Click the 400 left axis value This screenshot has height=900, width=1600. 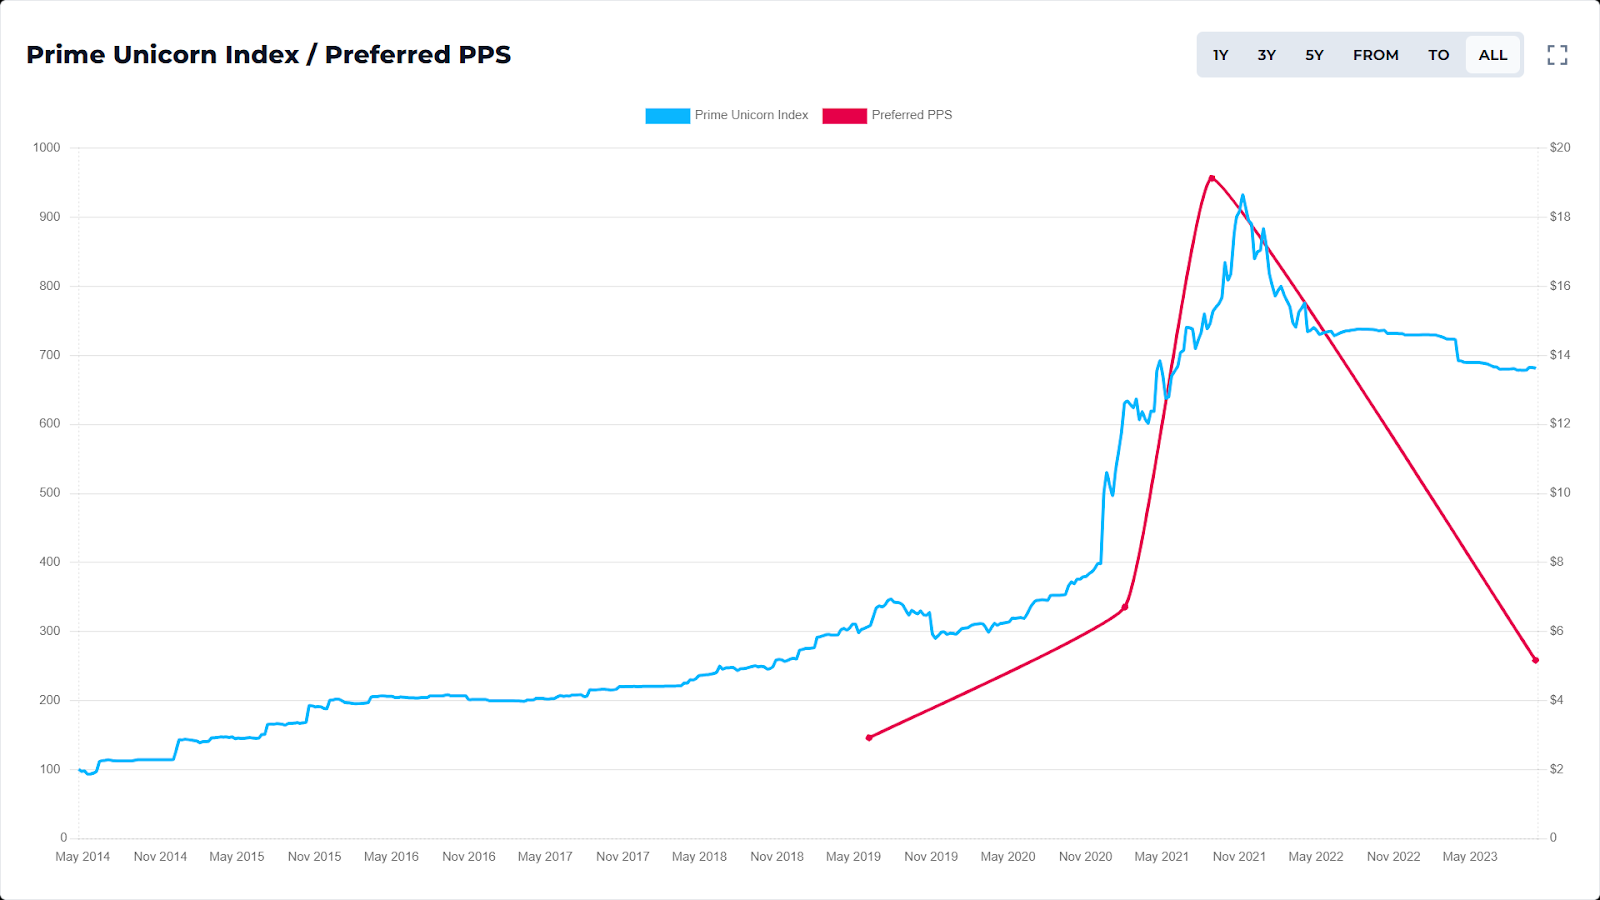tap(50, 562)
